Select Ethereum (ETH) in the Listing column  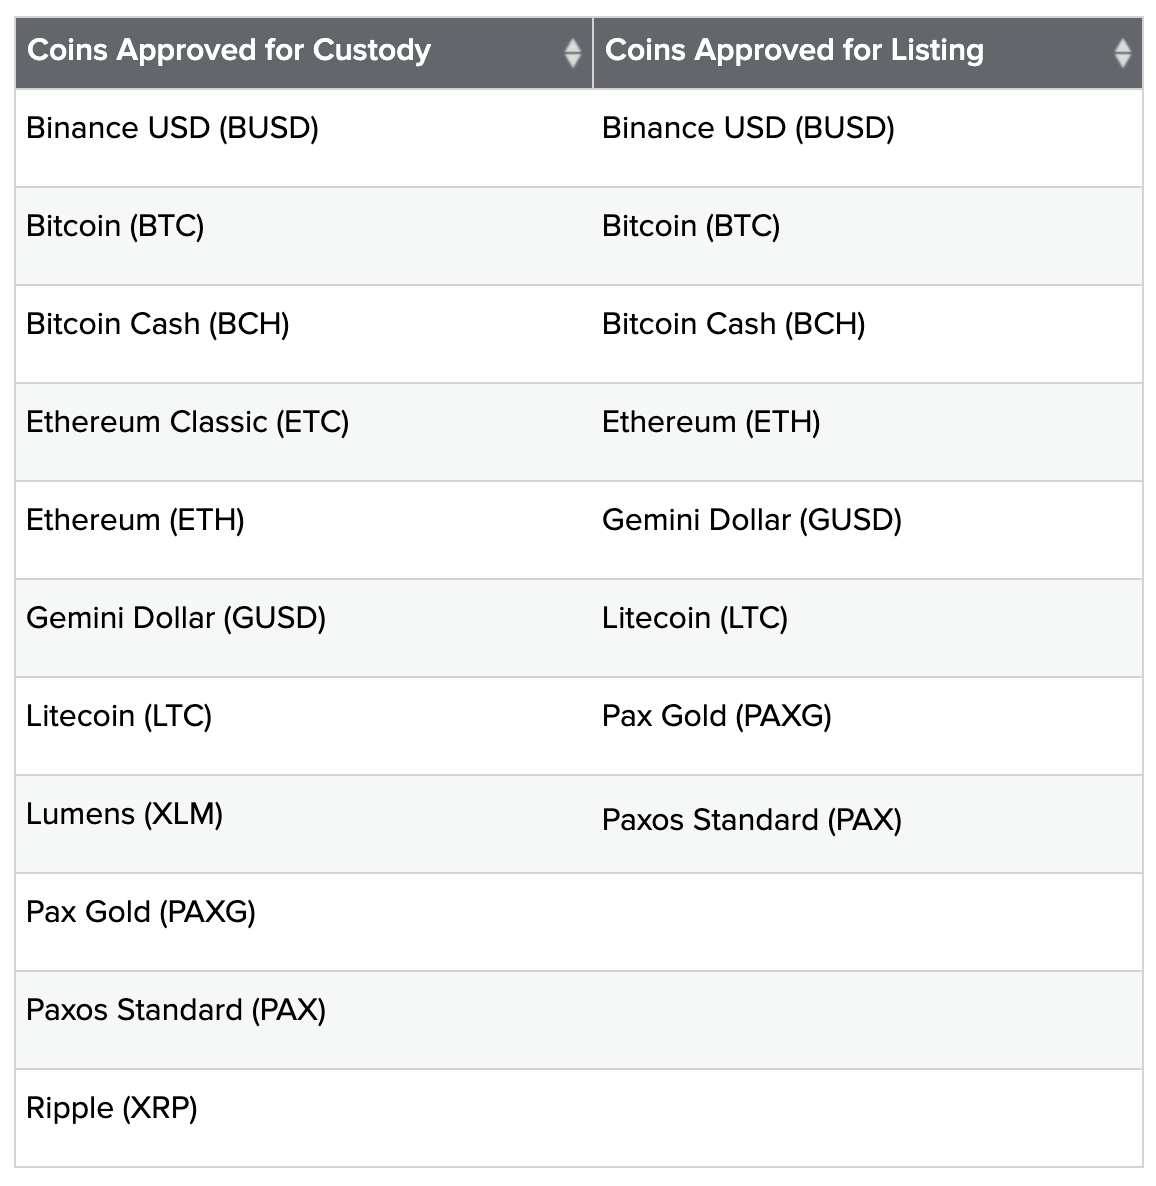(711, 422)
